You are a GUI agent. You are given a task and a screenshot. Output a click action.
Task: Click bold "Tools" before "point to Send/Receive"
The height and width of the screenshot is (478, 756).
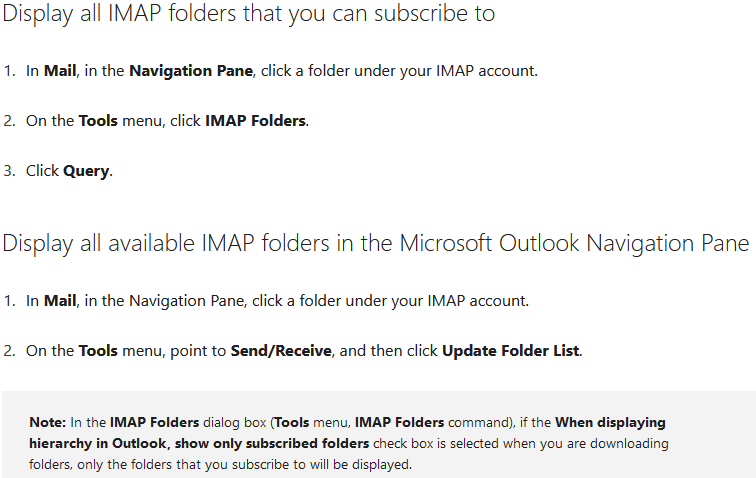pos(98,351)
